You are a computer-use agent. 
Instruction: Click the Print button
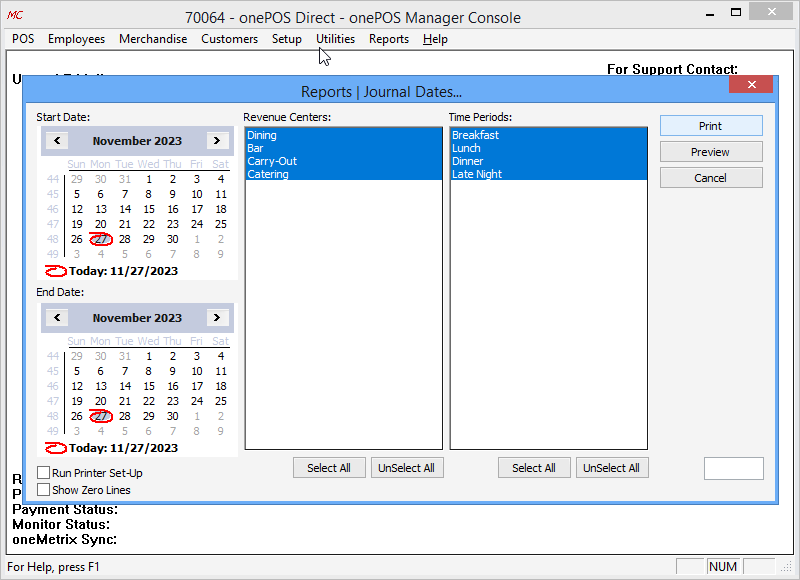click(x=711, y=125)
